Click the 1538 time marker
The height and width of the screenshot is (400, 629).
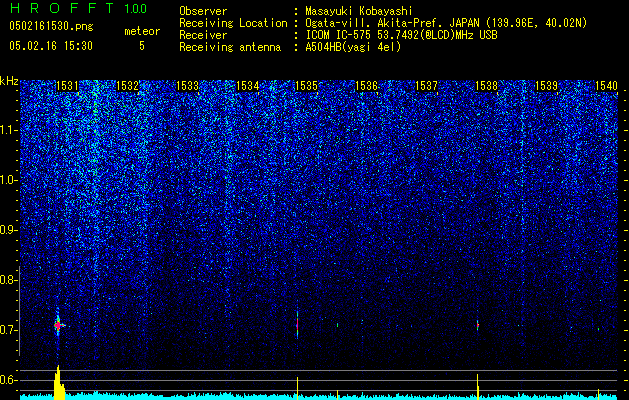[x=486, y=85]
